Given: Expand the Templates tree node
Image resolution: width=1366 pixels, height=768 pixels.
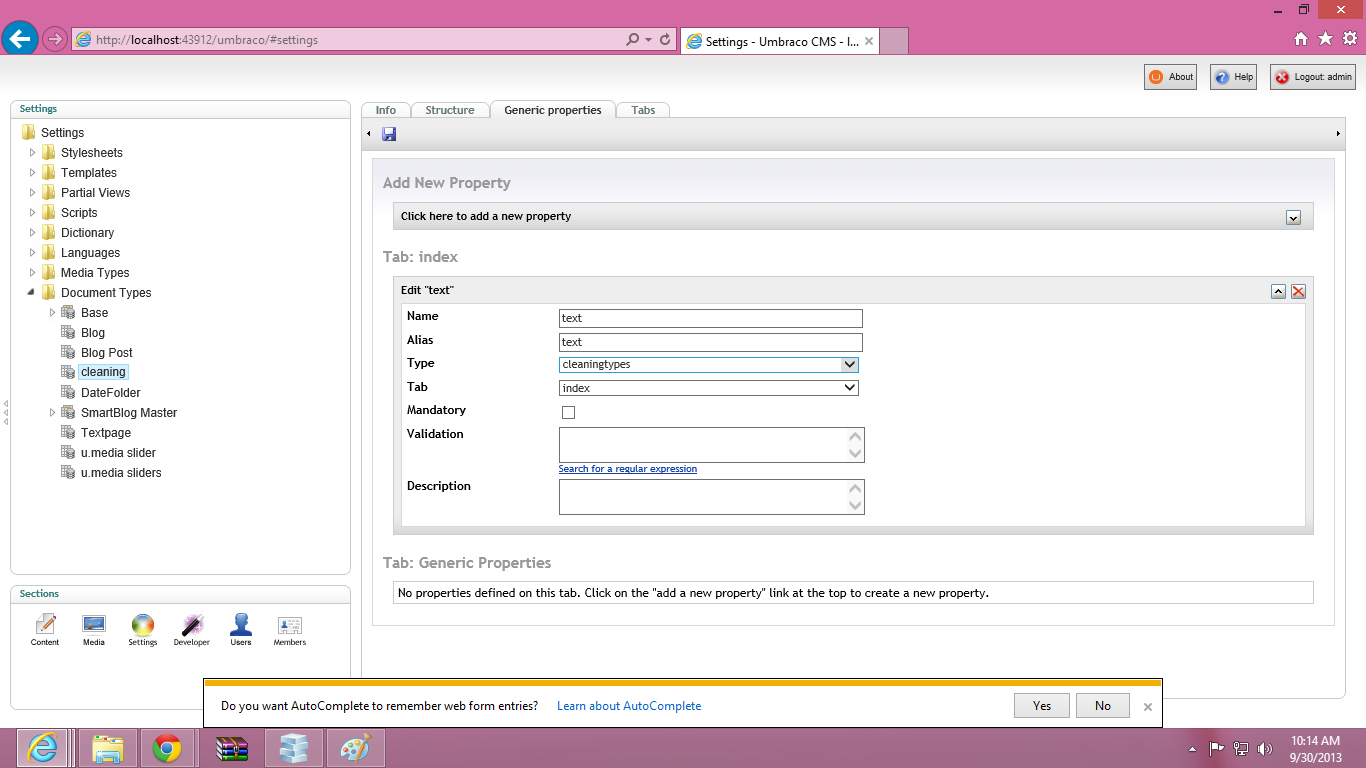Looking at the screenshot, I should click(33, 173).
